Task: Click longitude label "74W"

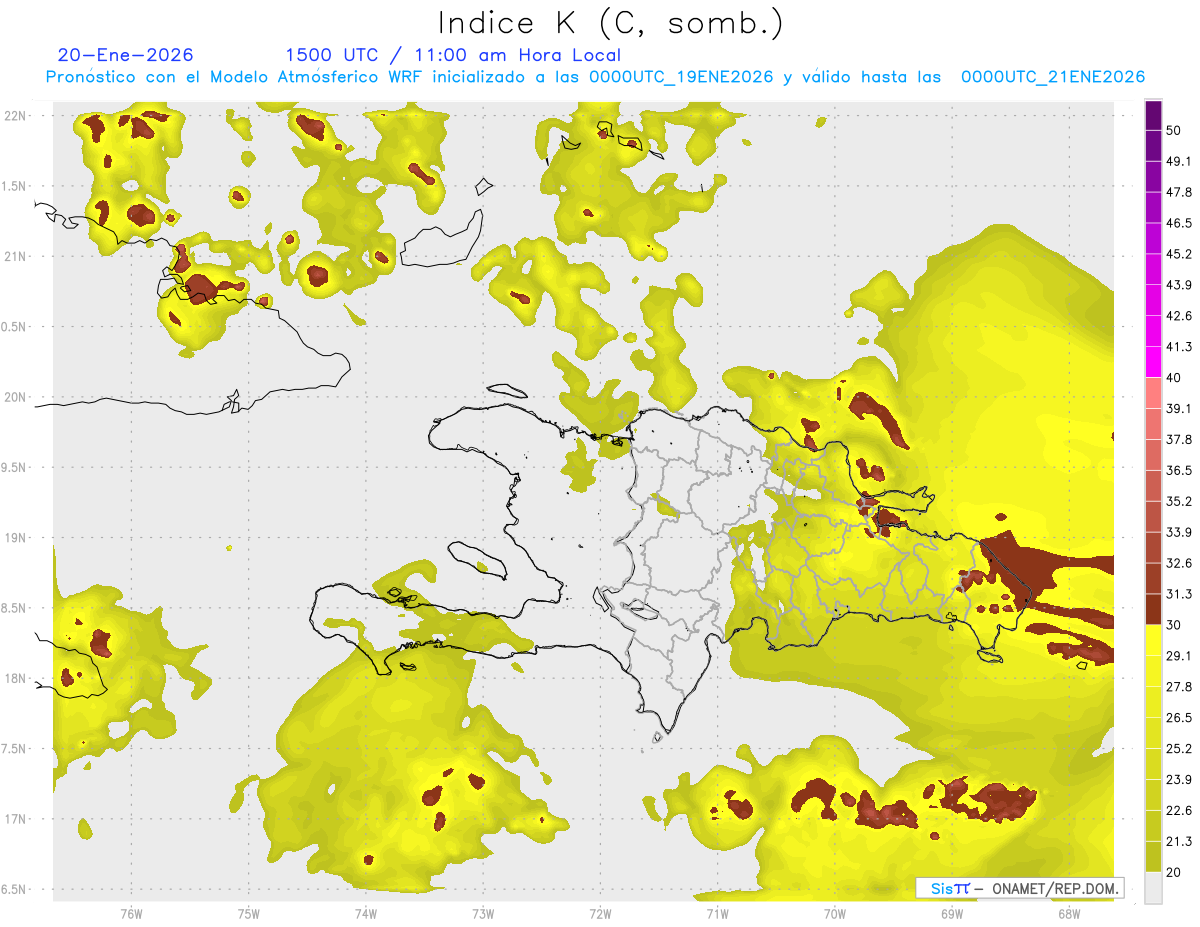Action: [x=366, y=913]
